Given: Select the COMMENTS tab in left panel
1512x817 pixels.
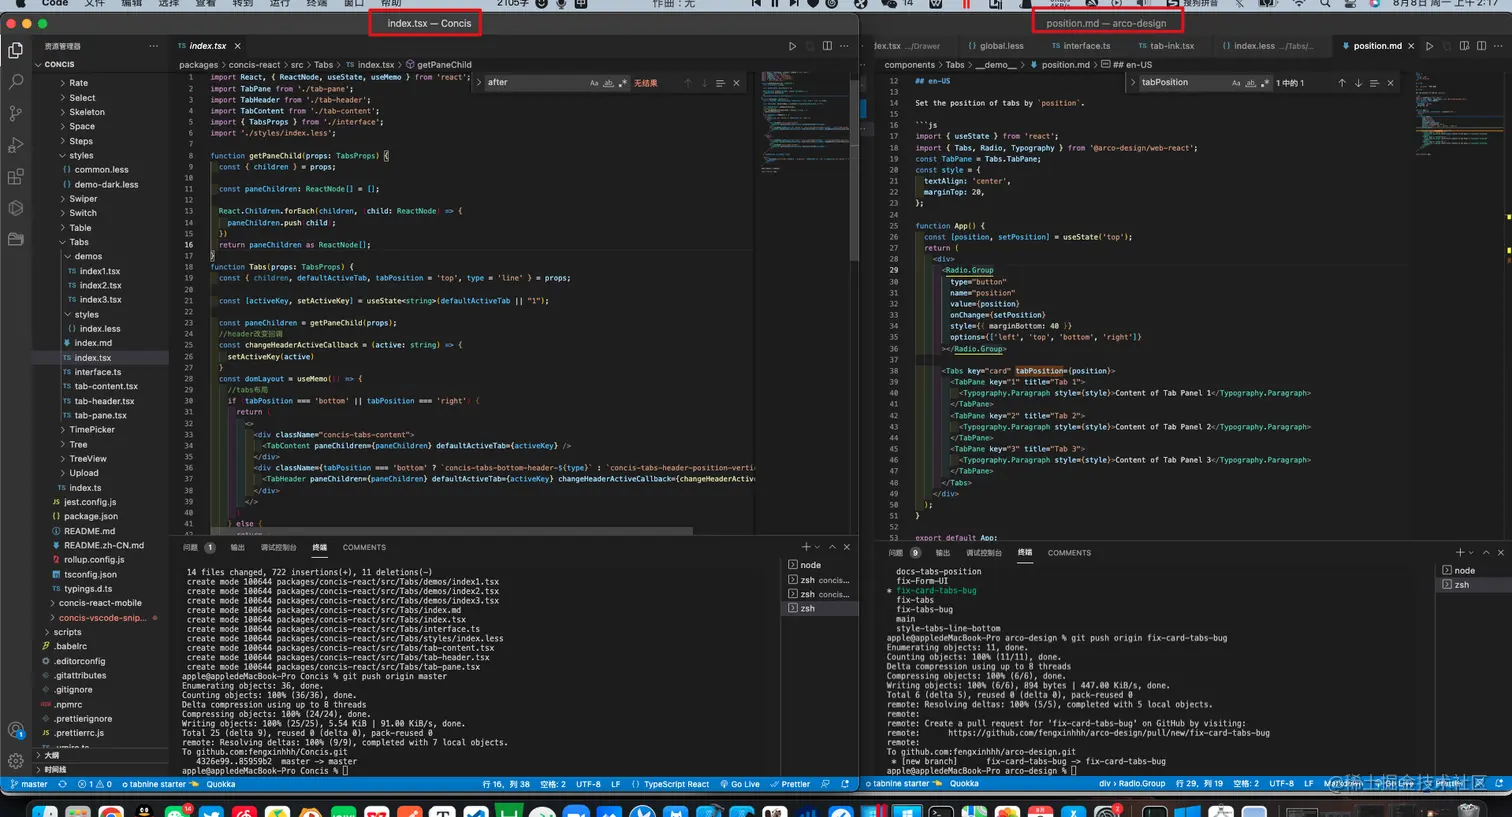Looking at the screenshot, I should [364, 547].
